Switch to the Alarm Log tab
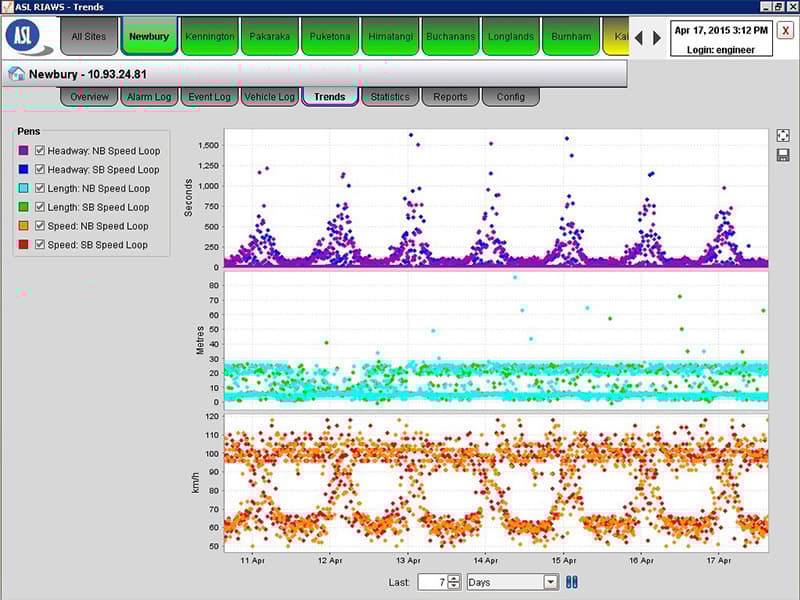 click(x=150, y=97)
